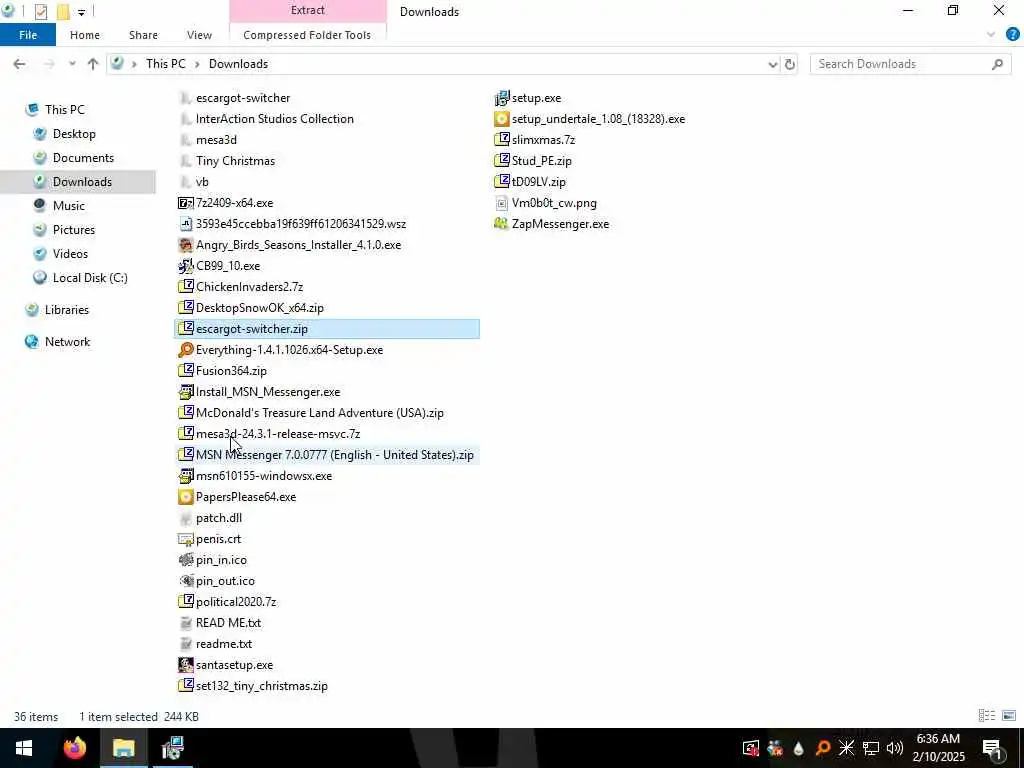Click the Properties quick access toolbar icon
1024x768 pixels.
[x=40, y=12]
